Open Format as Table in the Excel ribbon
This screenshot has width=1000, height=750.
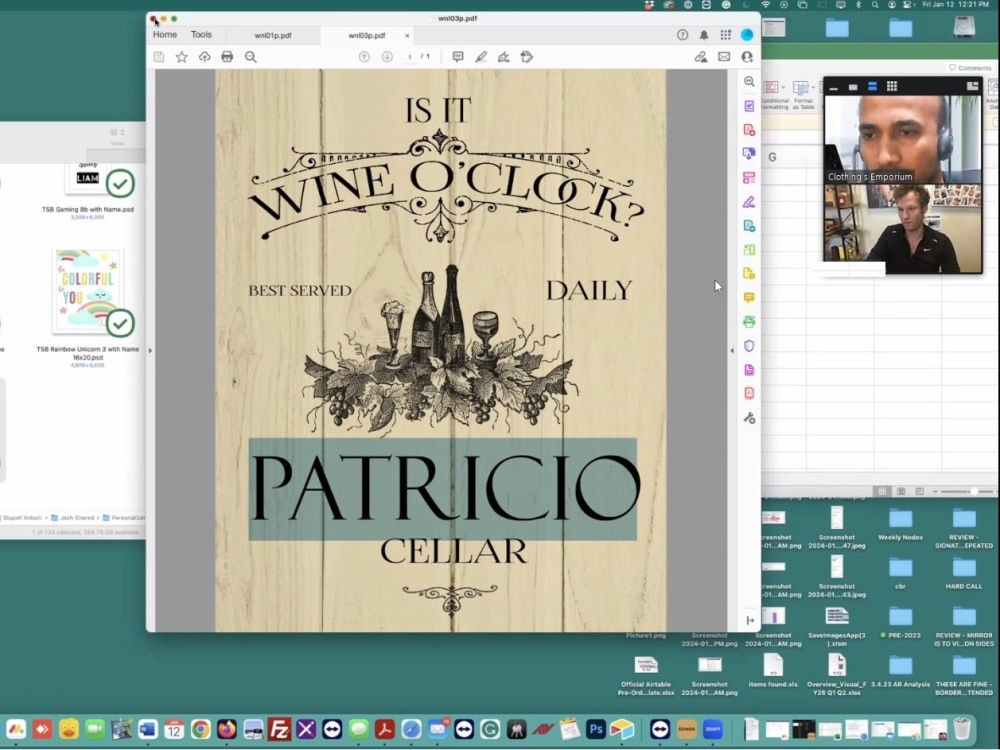pyautogui.click(x=803, y=96)
